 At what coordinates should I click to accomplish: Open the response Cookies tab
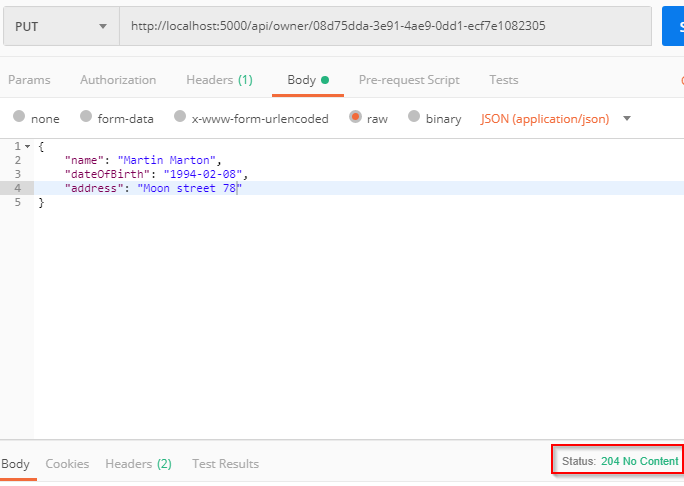click(67, 464)
